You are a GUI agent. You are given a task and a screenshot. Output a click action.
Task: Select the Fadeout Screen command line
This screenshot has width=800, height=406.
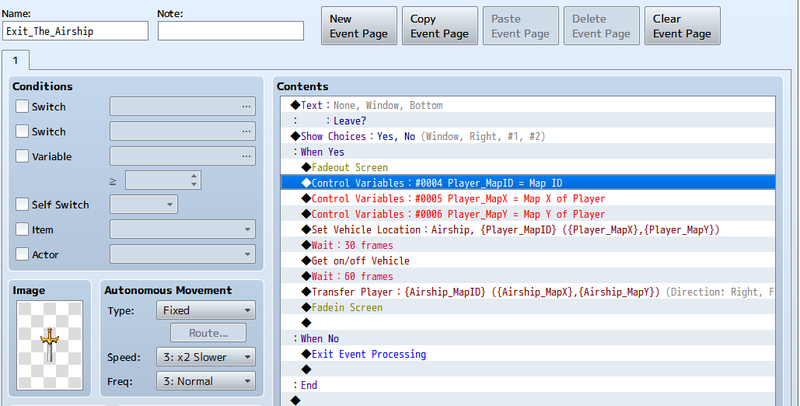tap(349, 168)
